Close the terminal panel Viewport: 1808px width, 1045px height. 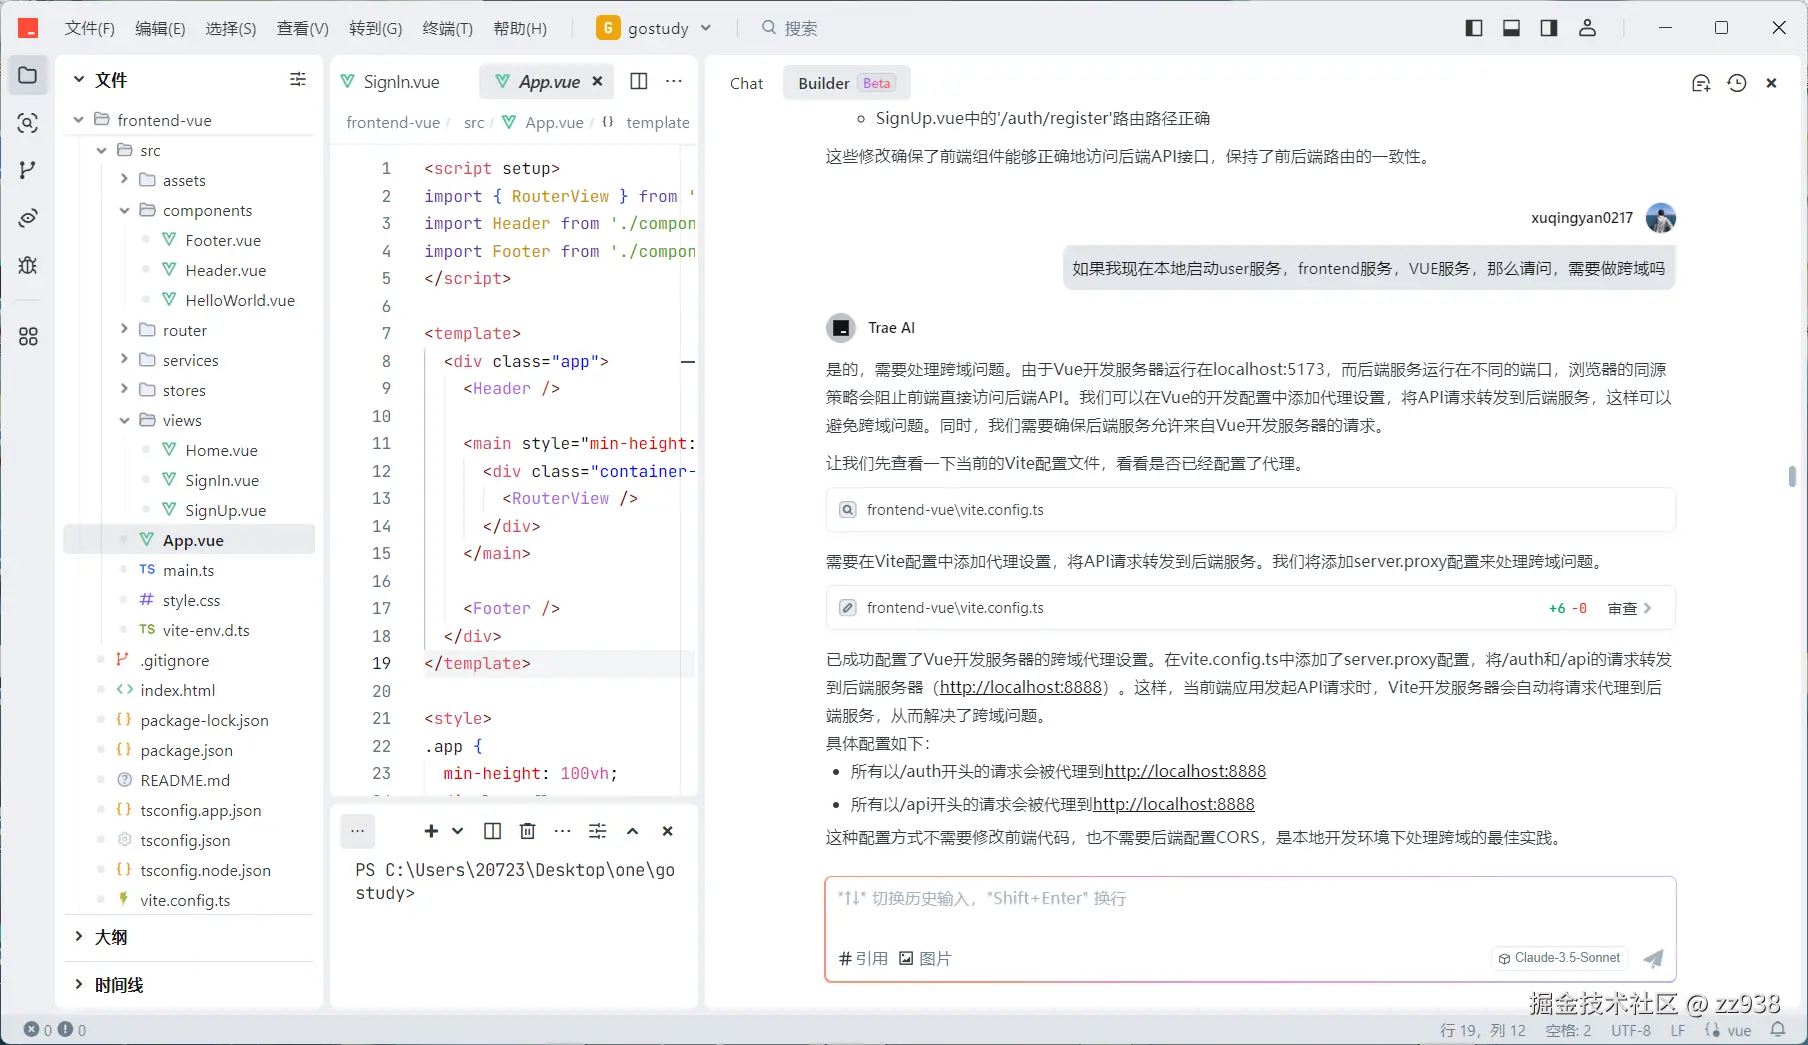click(x=668, y=831)
